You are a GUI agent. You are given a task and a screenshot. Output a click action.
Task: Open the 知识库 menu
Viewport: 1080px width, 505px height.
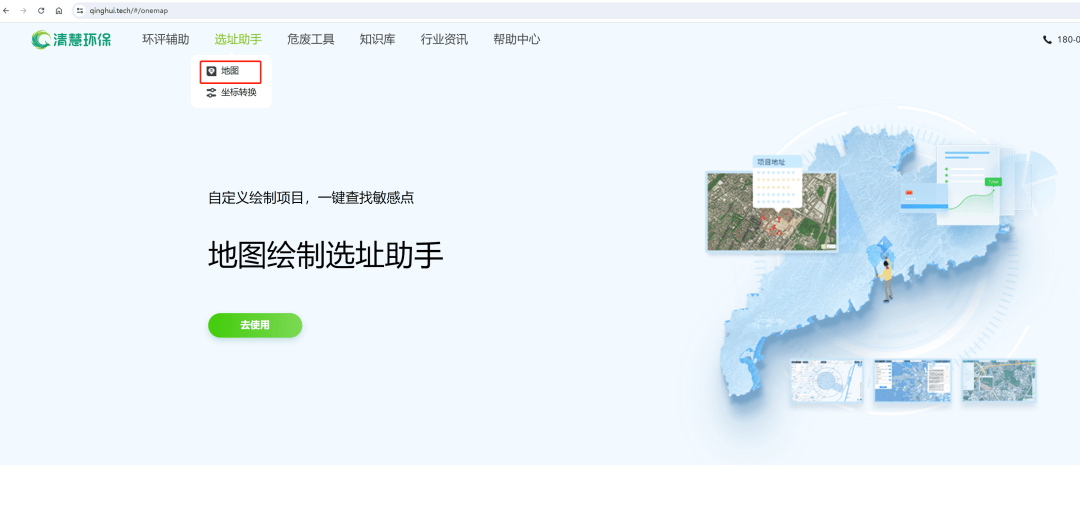point(377,39)
